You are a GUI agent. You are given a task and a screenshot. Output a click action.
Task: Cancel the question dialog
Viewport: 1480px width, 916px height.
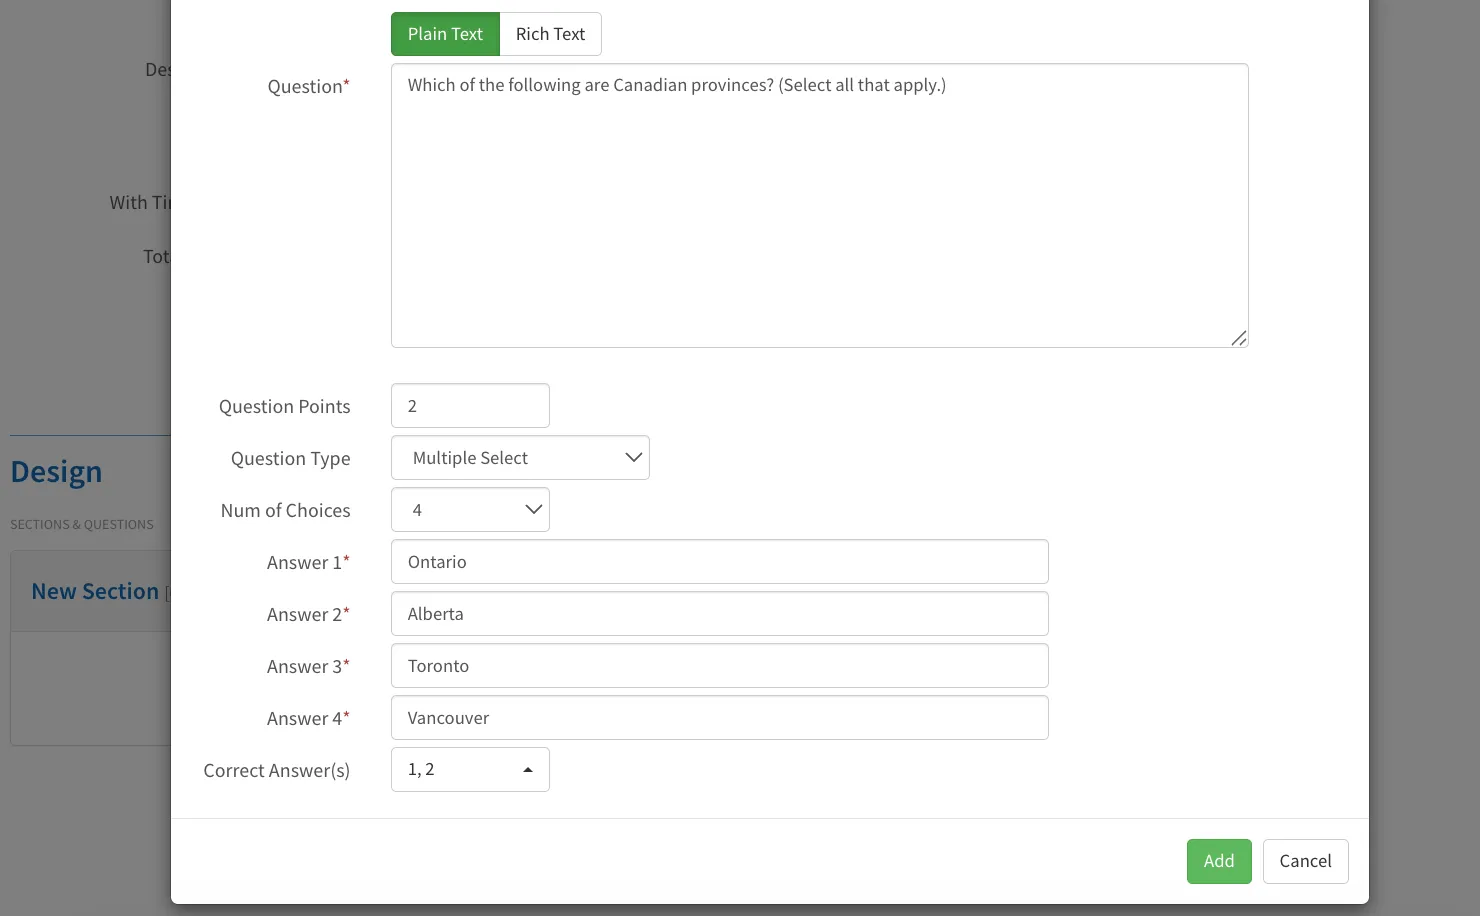pos(1305,861)
